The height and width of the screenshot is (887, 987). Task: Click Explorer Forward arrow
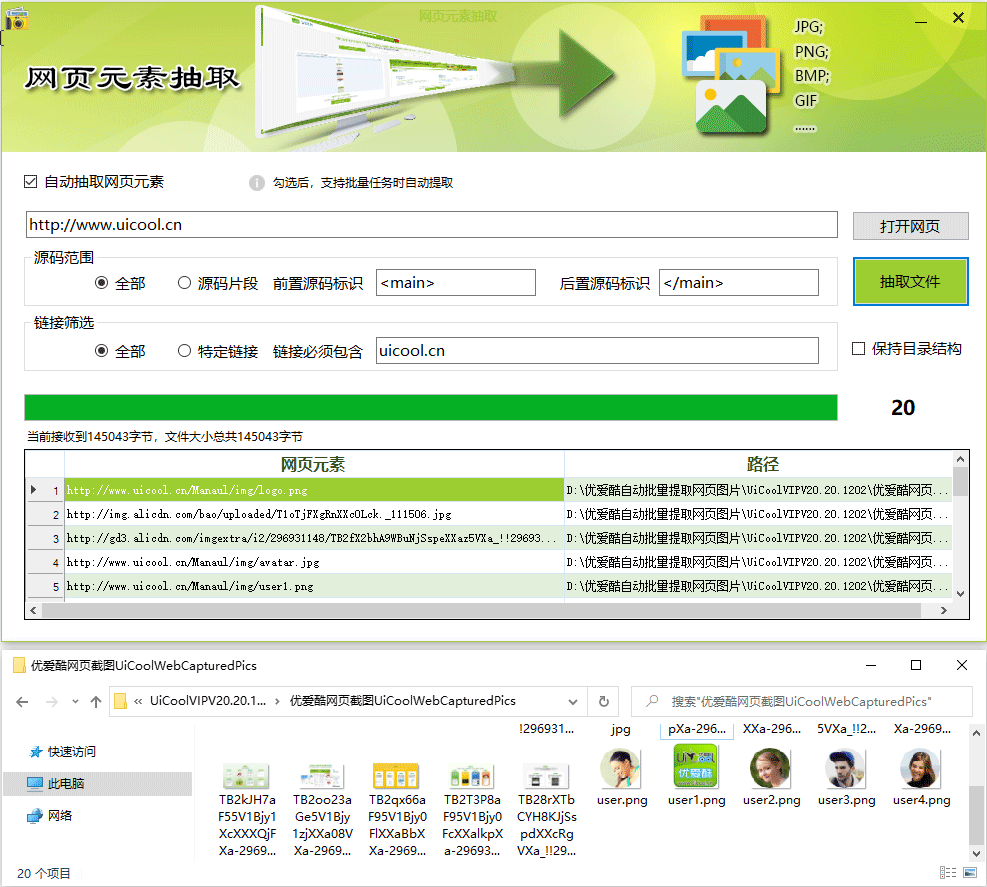(52, 701)
